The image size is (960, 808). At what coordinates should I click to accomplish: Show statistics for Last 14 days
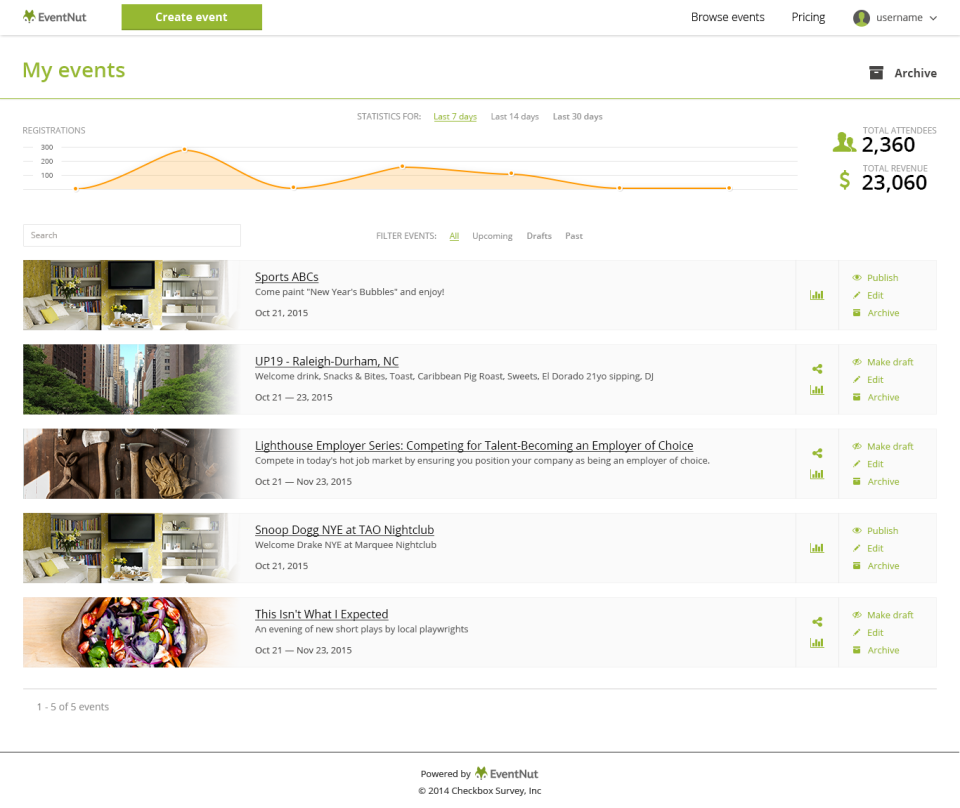point(515,116)
